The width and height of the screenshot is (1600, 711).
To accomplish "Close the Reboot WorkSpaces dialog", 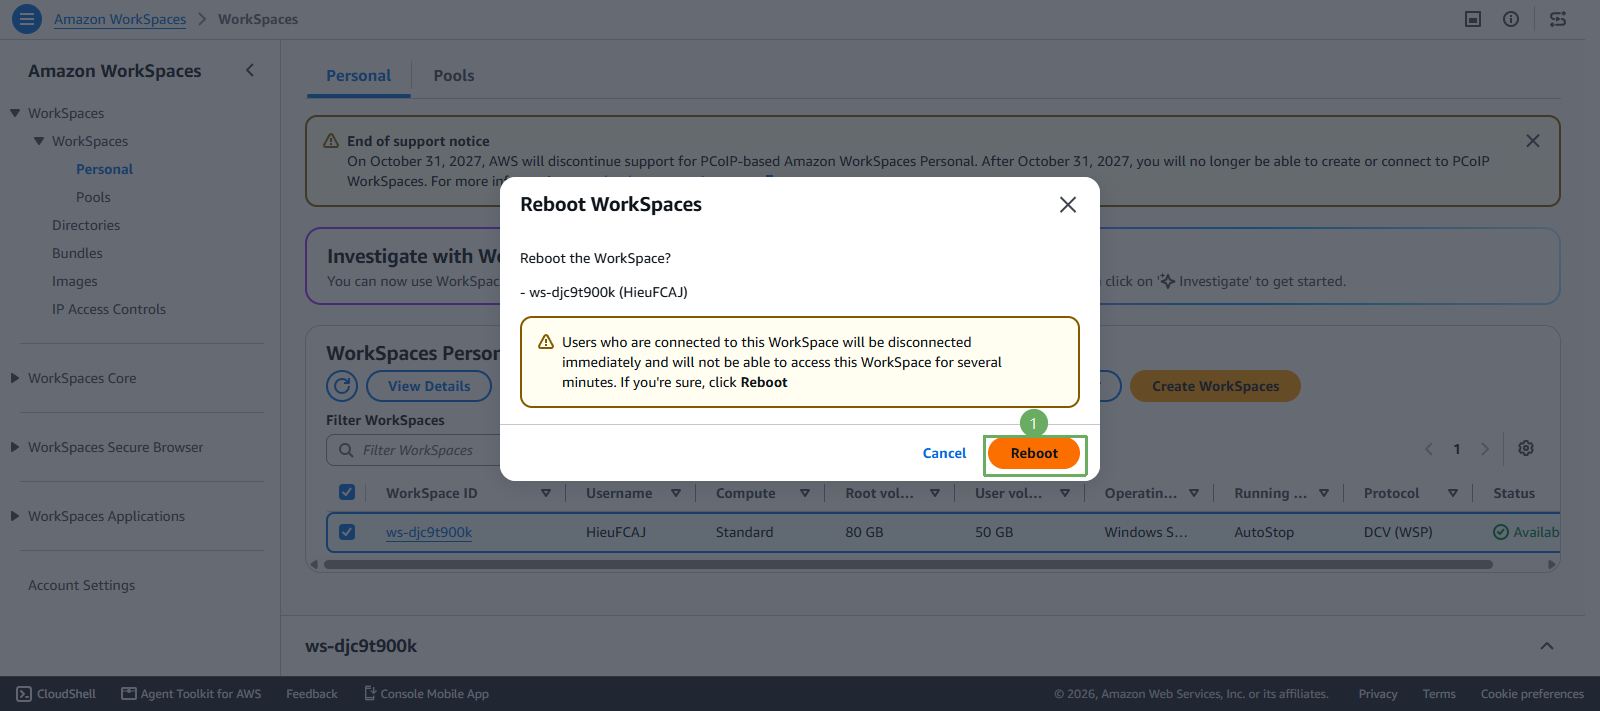I will pyautogui.click(x=1068, y=204).
